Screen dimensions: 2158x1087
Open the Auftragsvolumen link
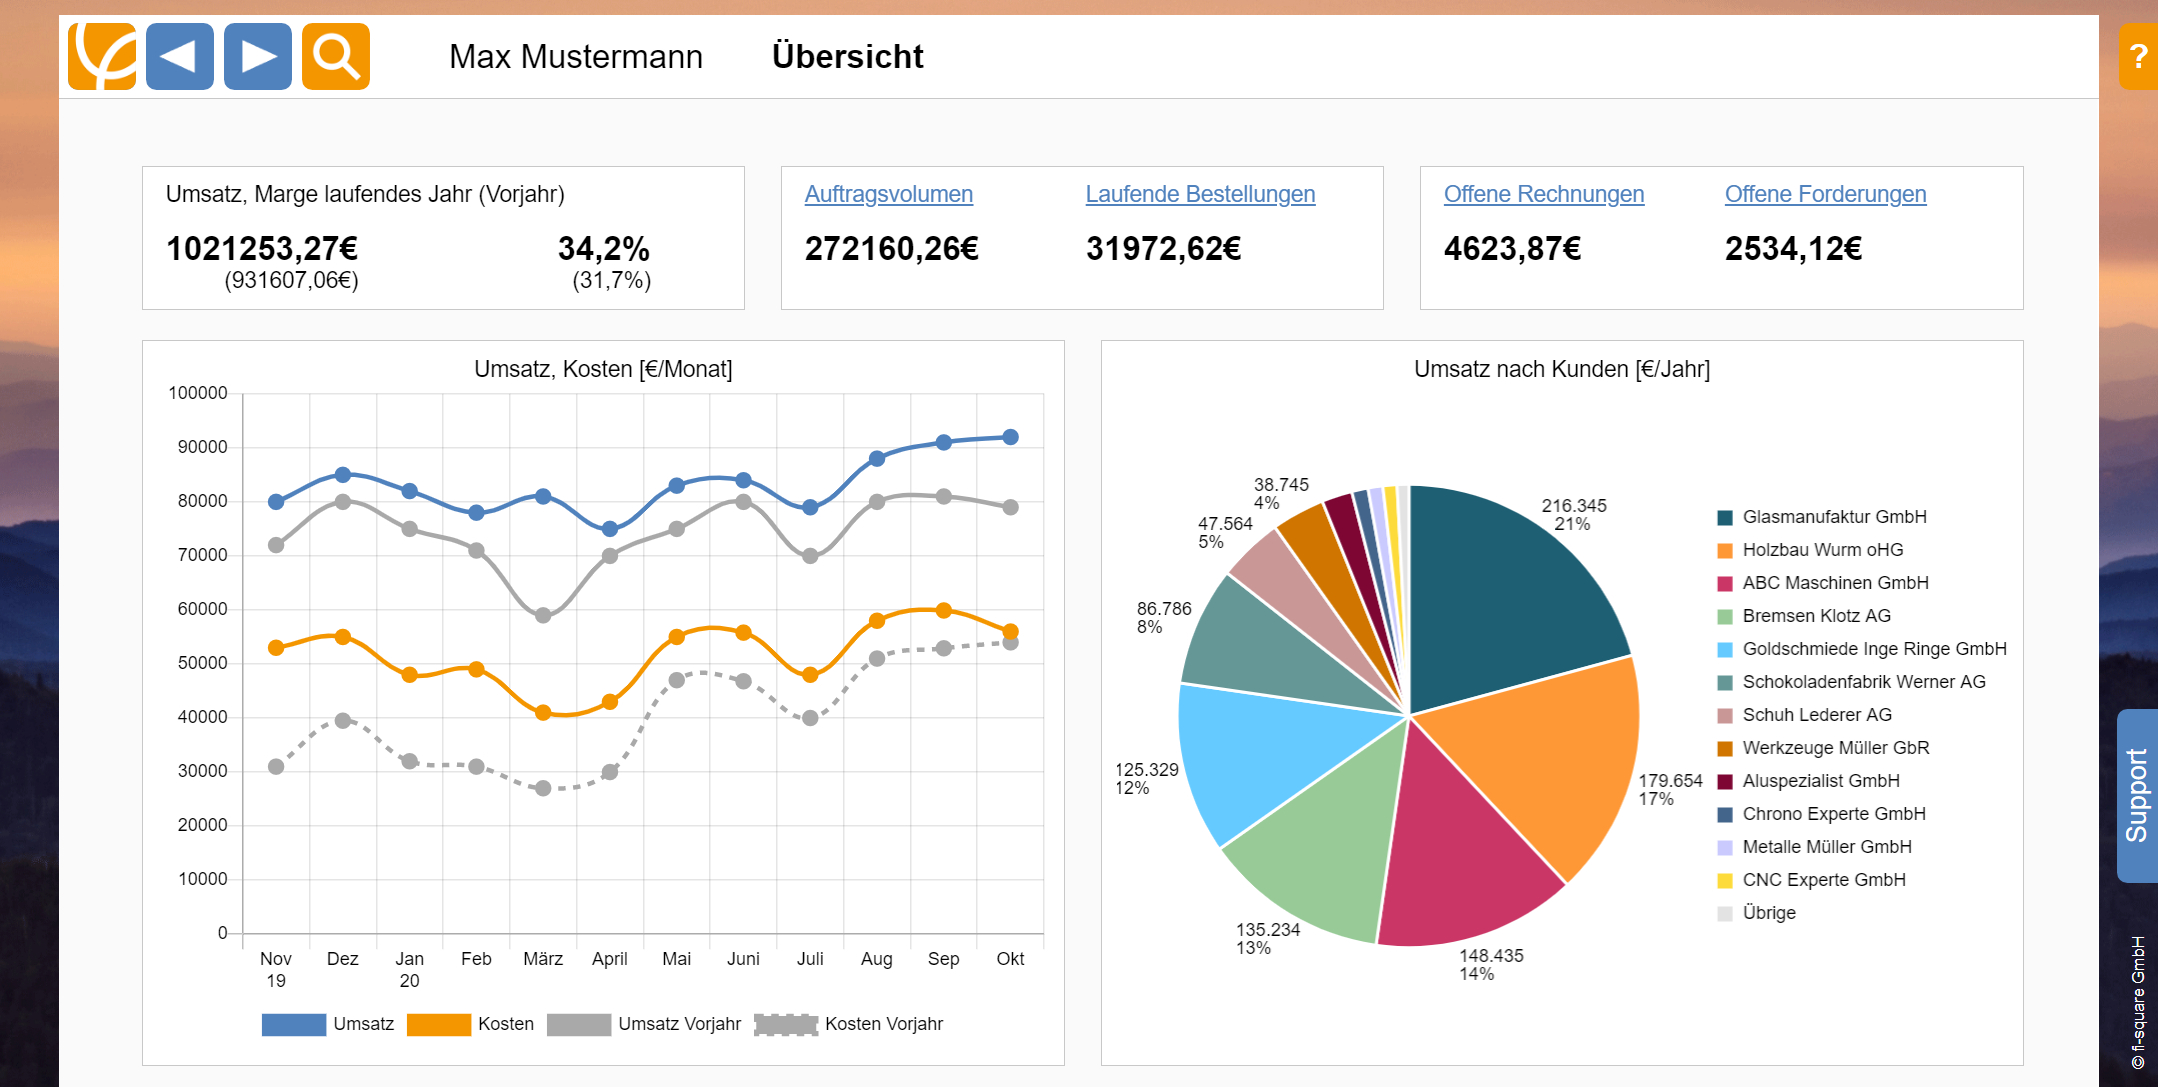click(x=888, y=194)
